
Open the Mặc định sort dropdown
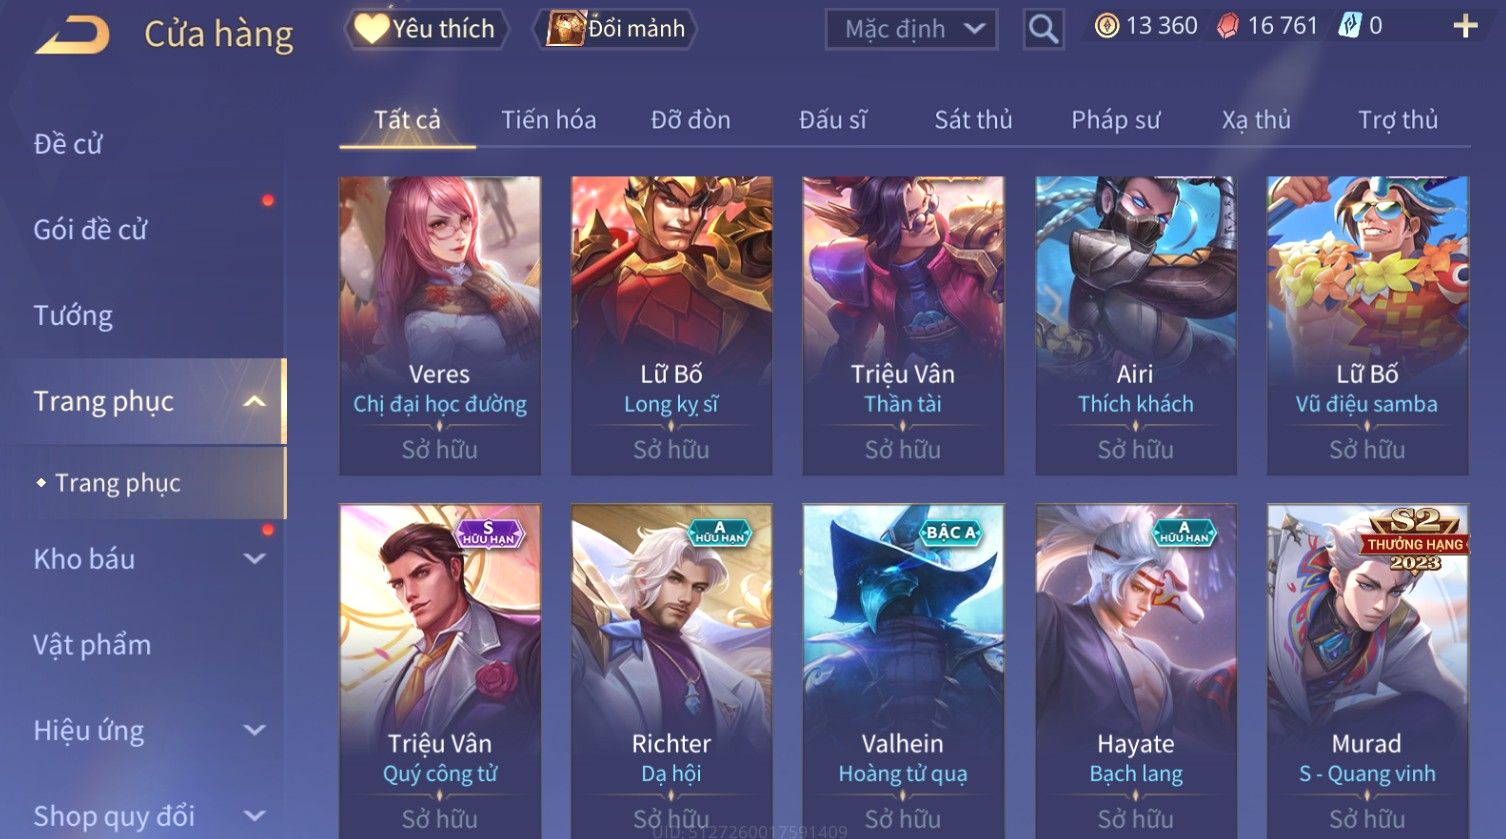(x=911, y=29)
